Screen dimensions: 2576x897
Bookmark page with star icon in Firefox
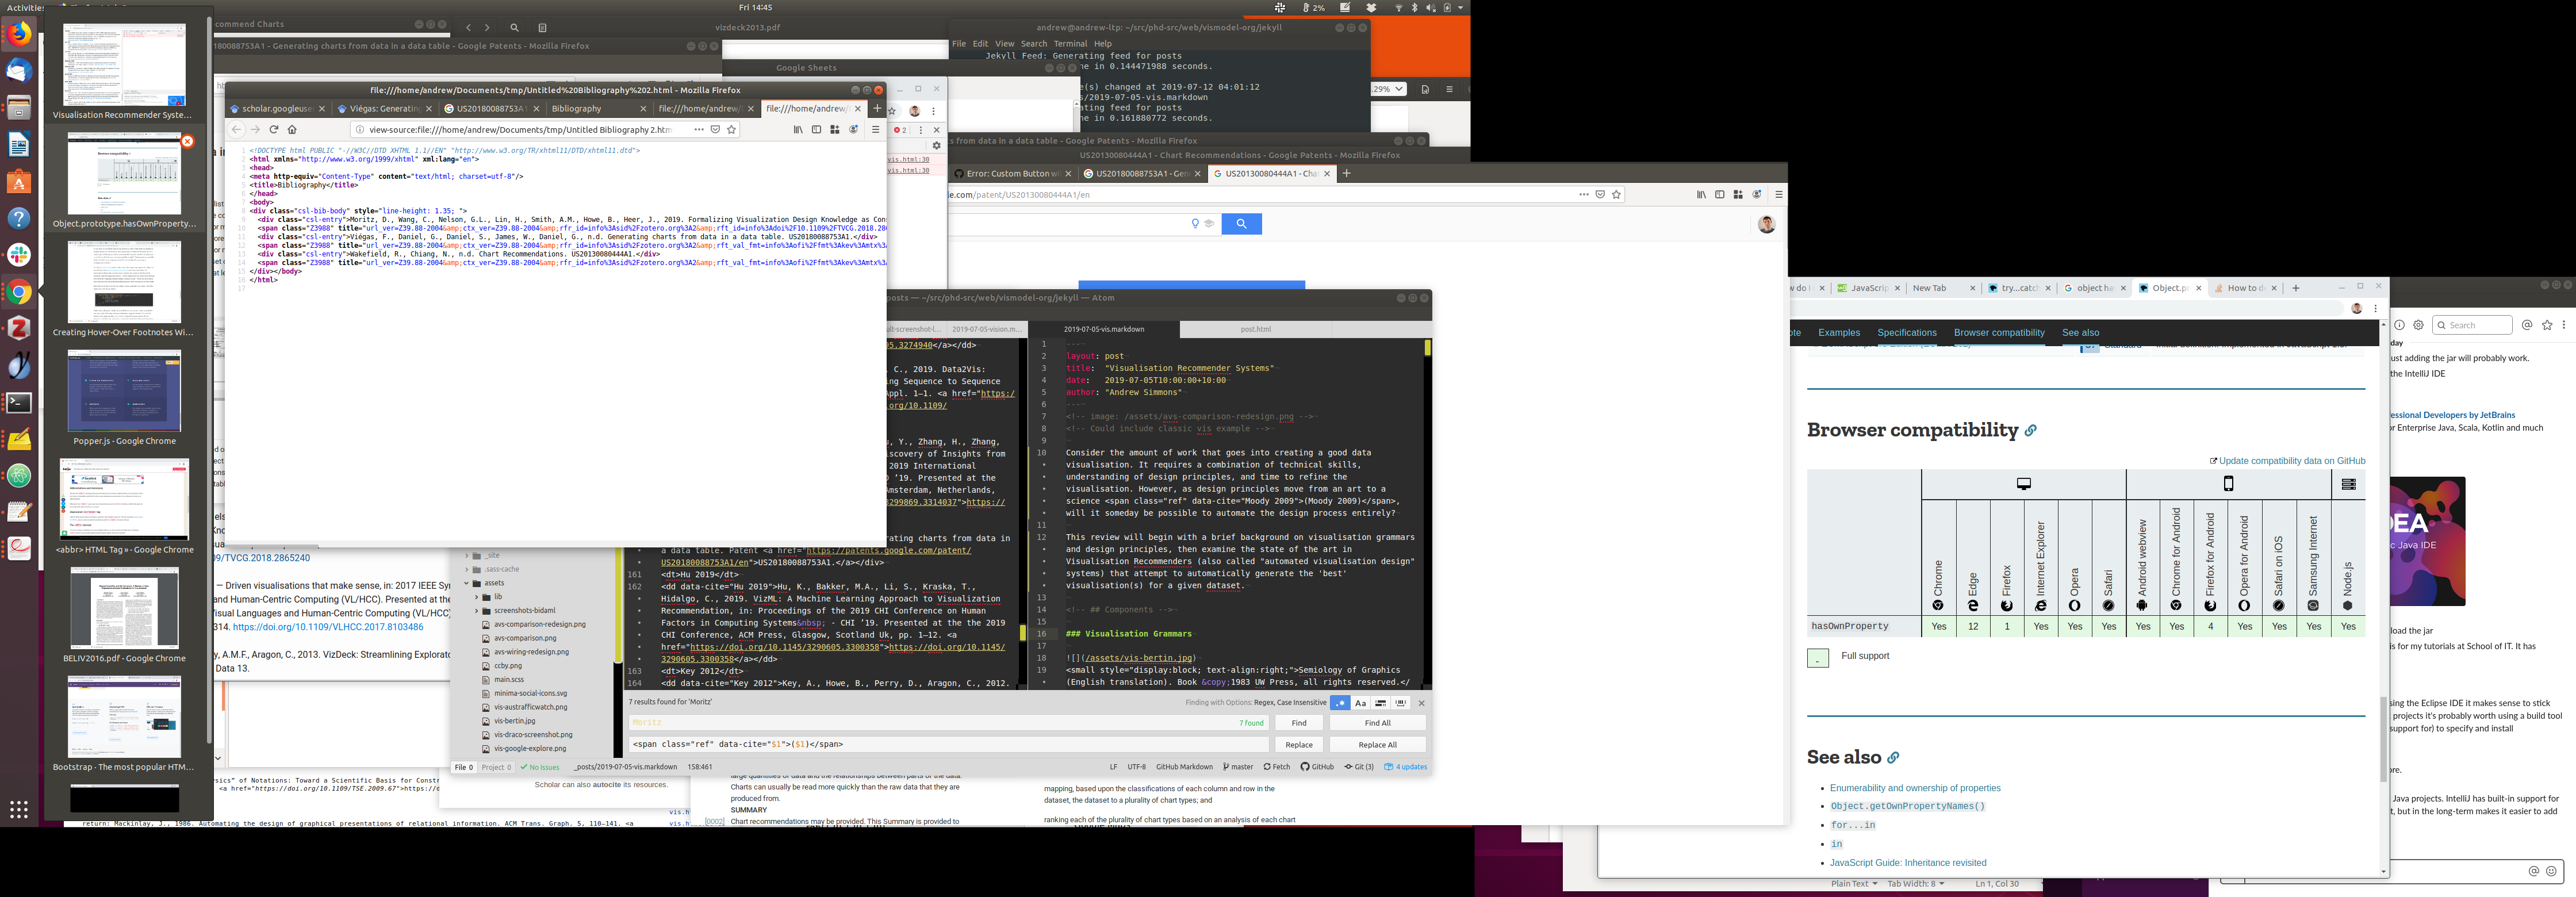732,130
